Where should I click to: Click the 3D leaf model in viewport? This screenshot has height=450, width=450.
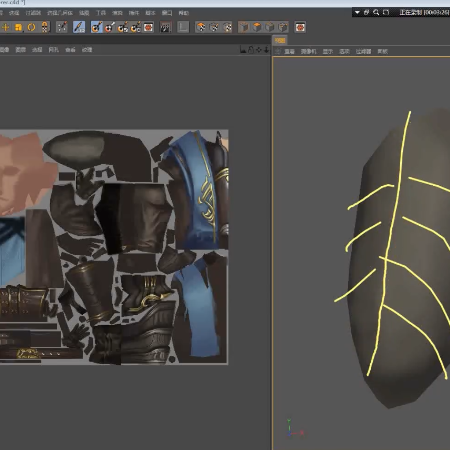point(400,258)
